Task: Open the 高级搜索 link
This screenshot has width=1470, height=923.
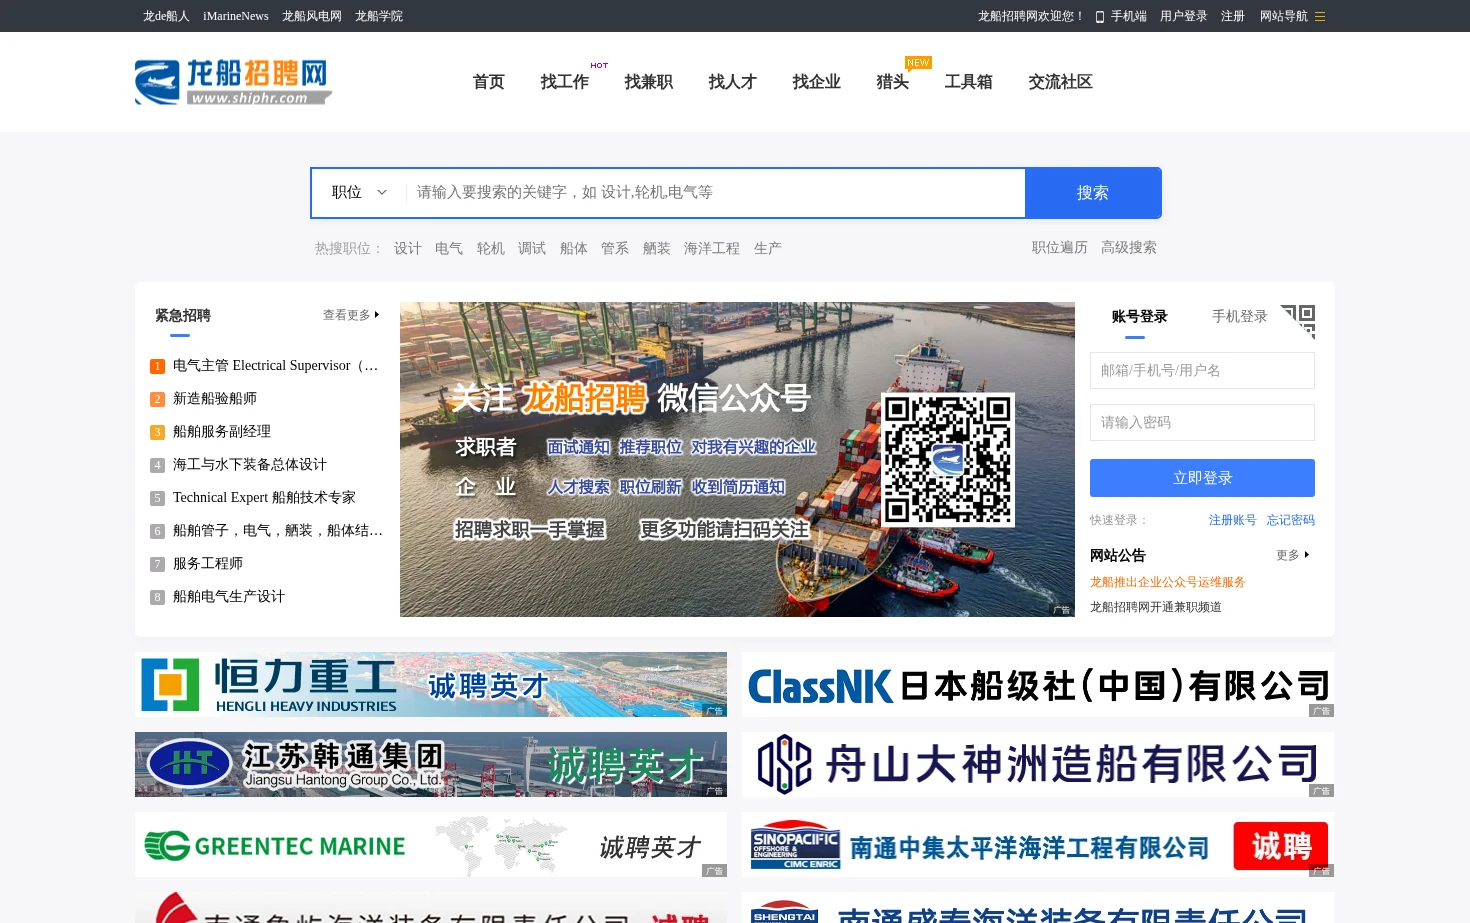Action: (1129, 247)
